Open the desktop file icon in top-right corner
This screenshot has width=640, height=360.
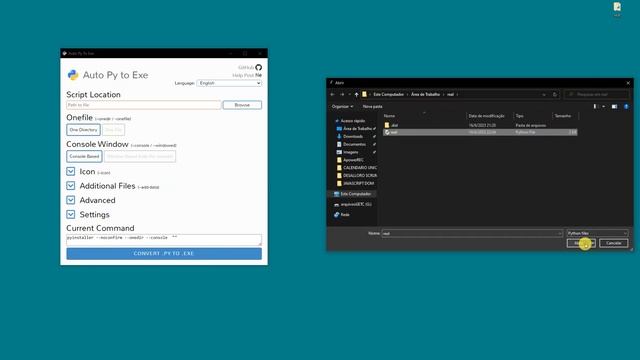click(617, 7)
